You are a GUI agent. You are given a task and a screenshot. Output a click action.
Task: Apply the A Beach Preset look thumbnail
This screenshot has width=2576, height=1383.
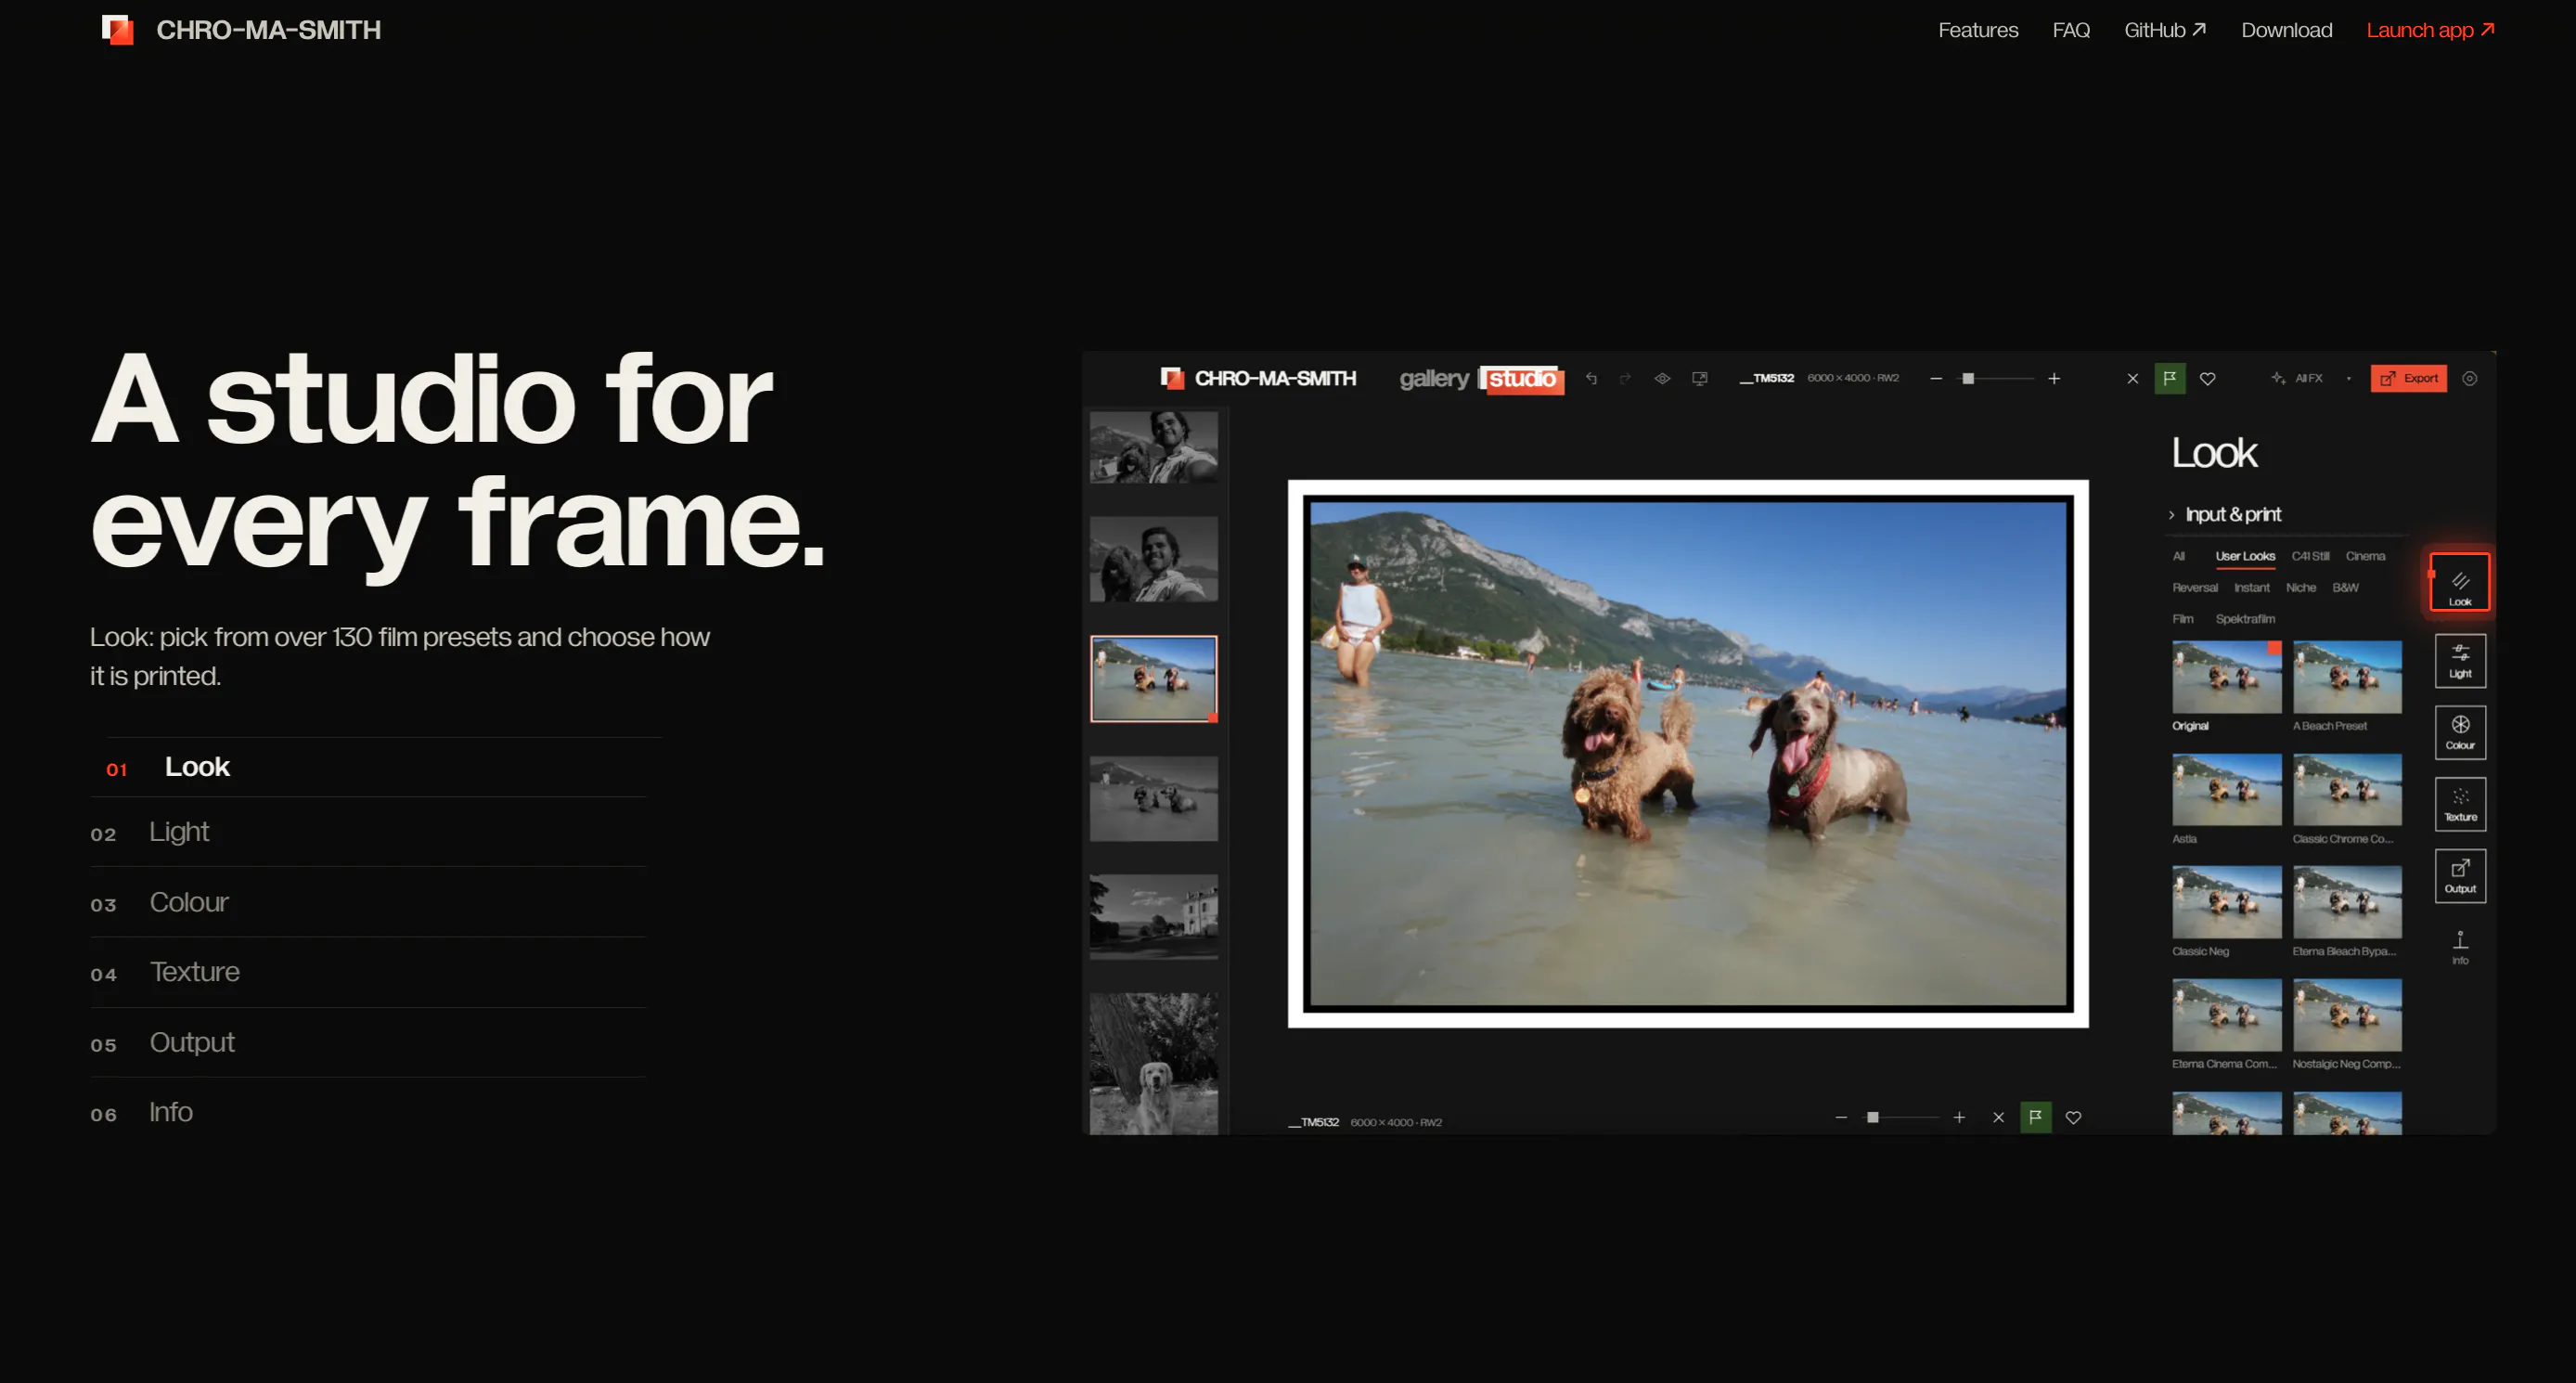pos(2347,677)
